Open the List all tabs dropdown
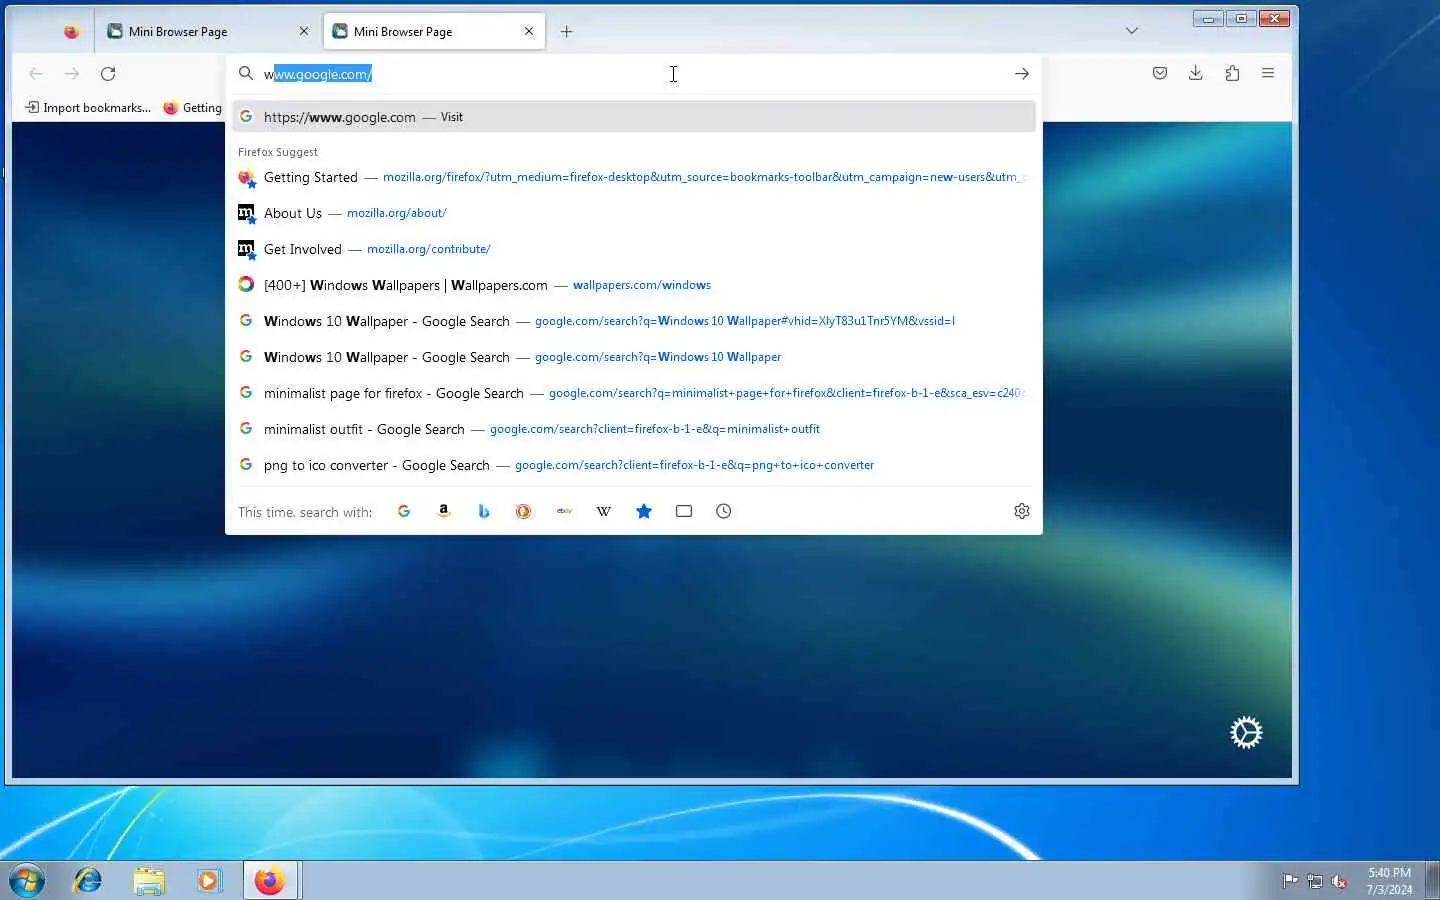Image resolution: width=1440 pixels, height=900 pixels. coord(1132,31)
